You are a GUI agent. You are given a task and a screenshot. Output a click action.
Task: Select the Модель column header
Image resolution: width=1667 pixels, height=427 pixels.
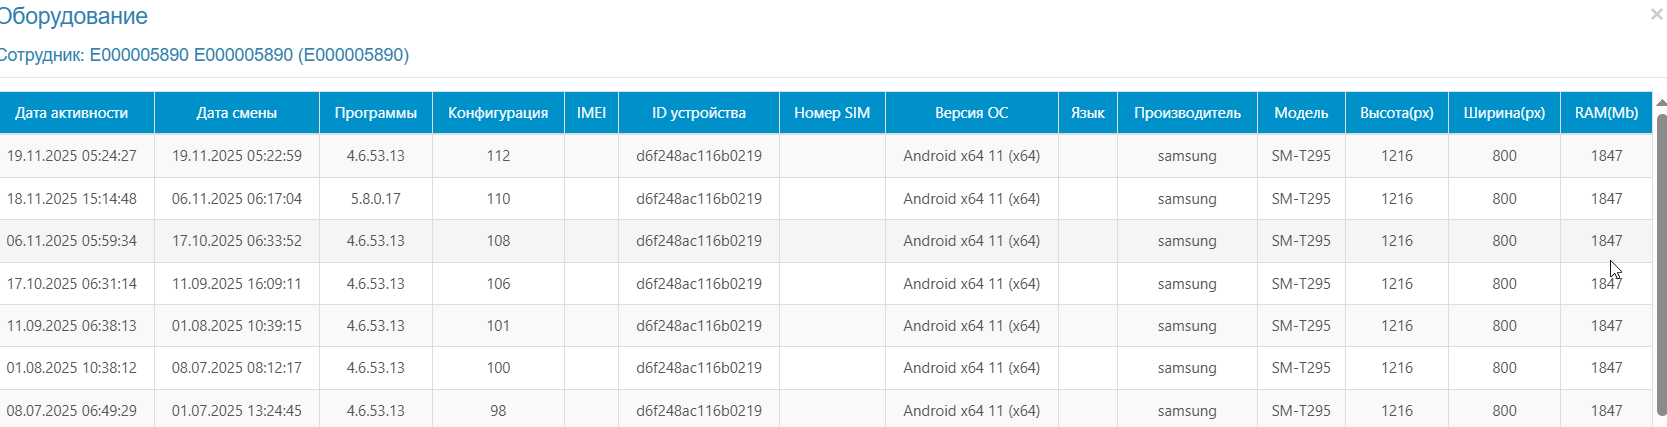(1302, 113)
